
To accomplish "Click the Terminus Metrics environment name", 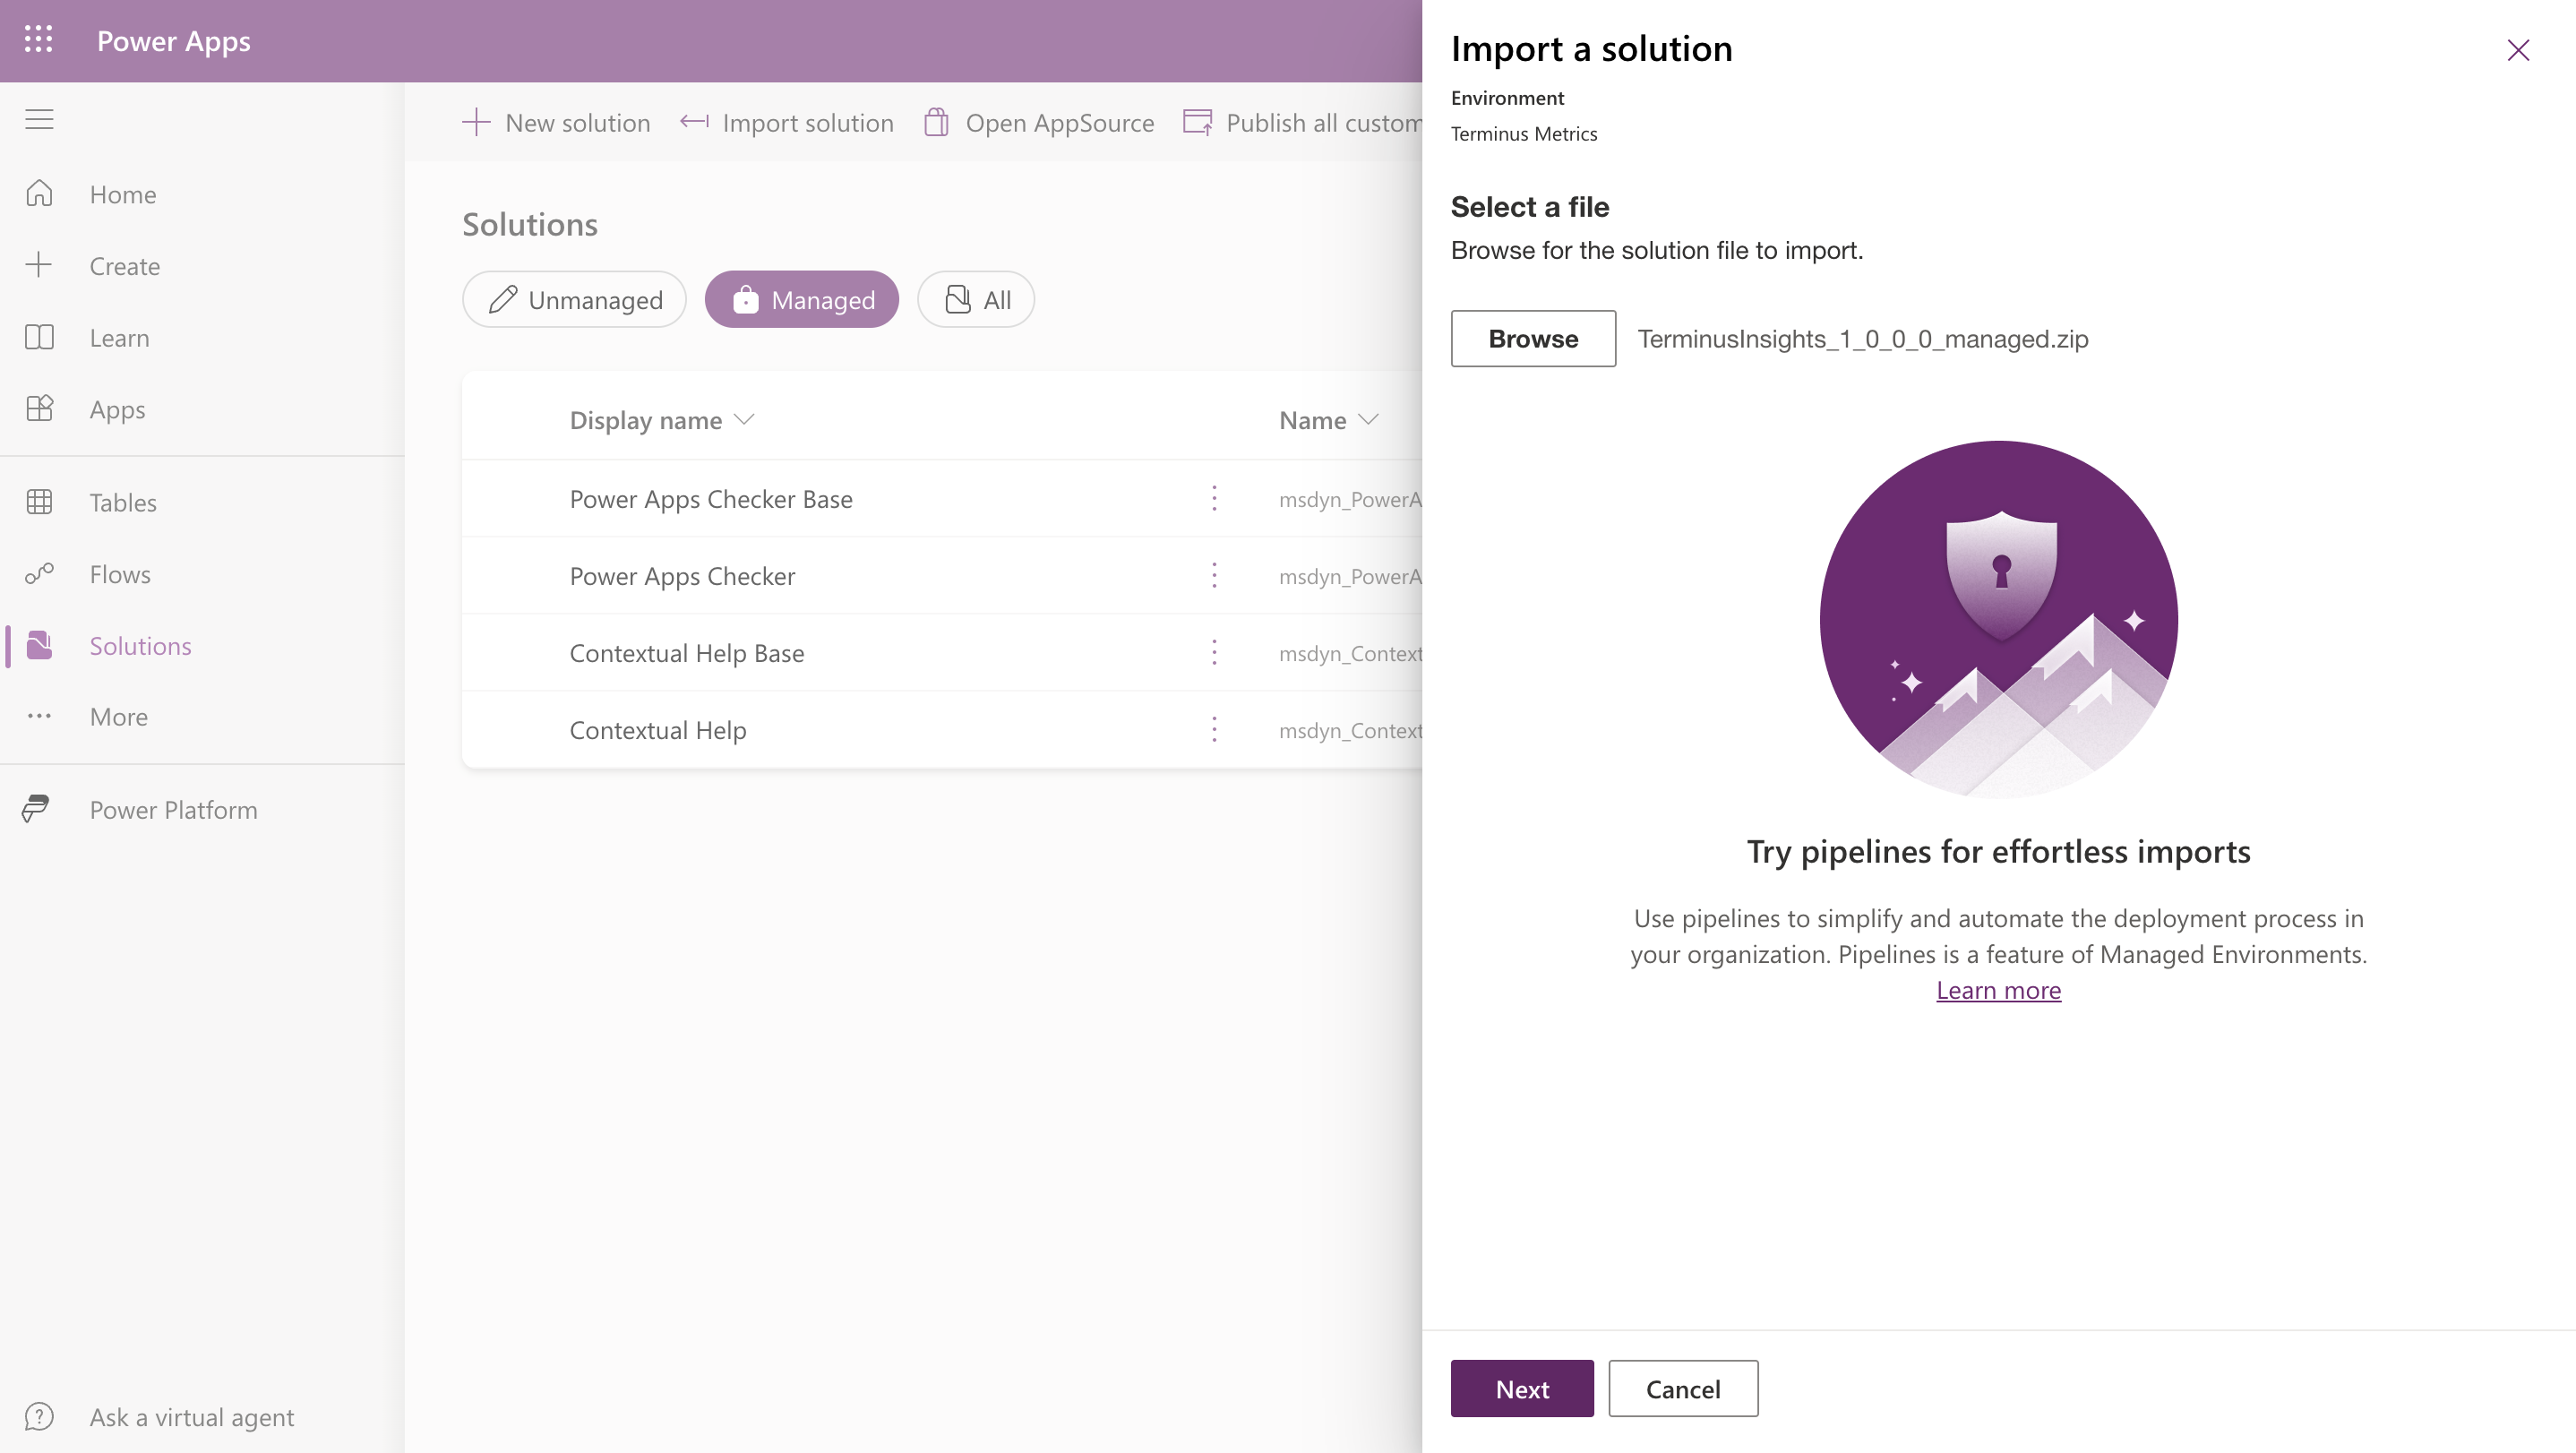I will [x=1524, y=133].
